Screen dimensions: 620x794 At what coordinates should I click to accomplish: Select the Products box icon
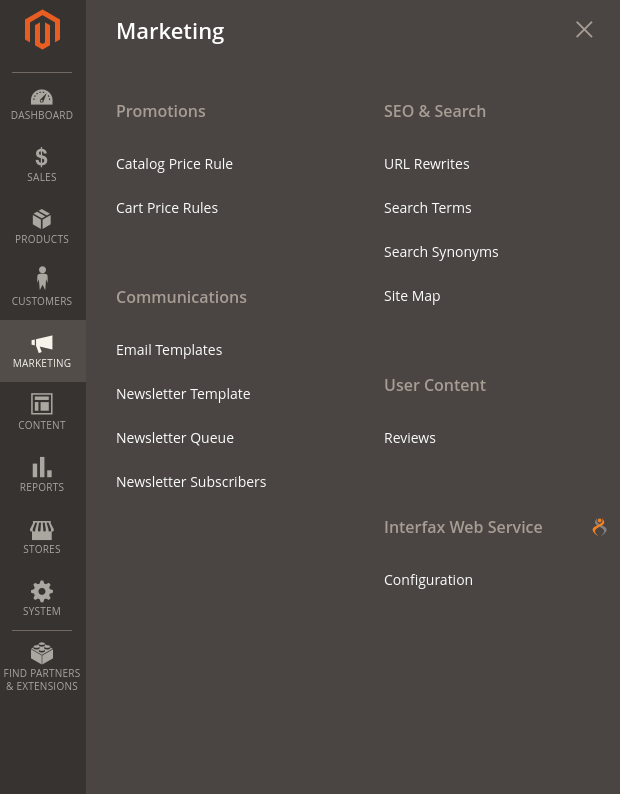coord(42,219)
